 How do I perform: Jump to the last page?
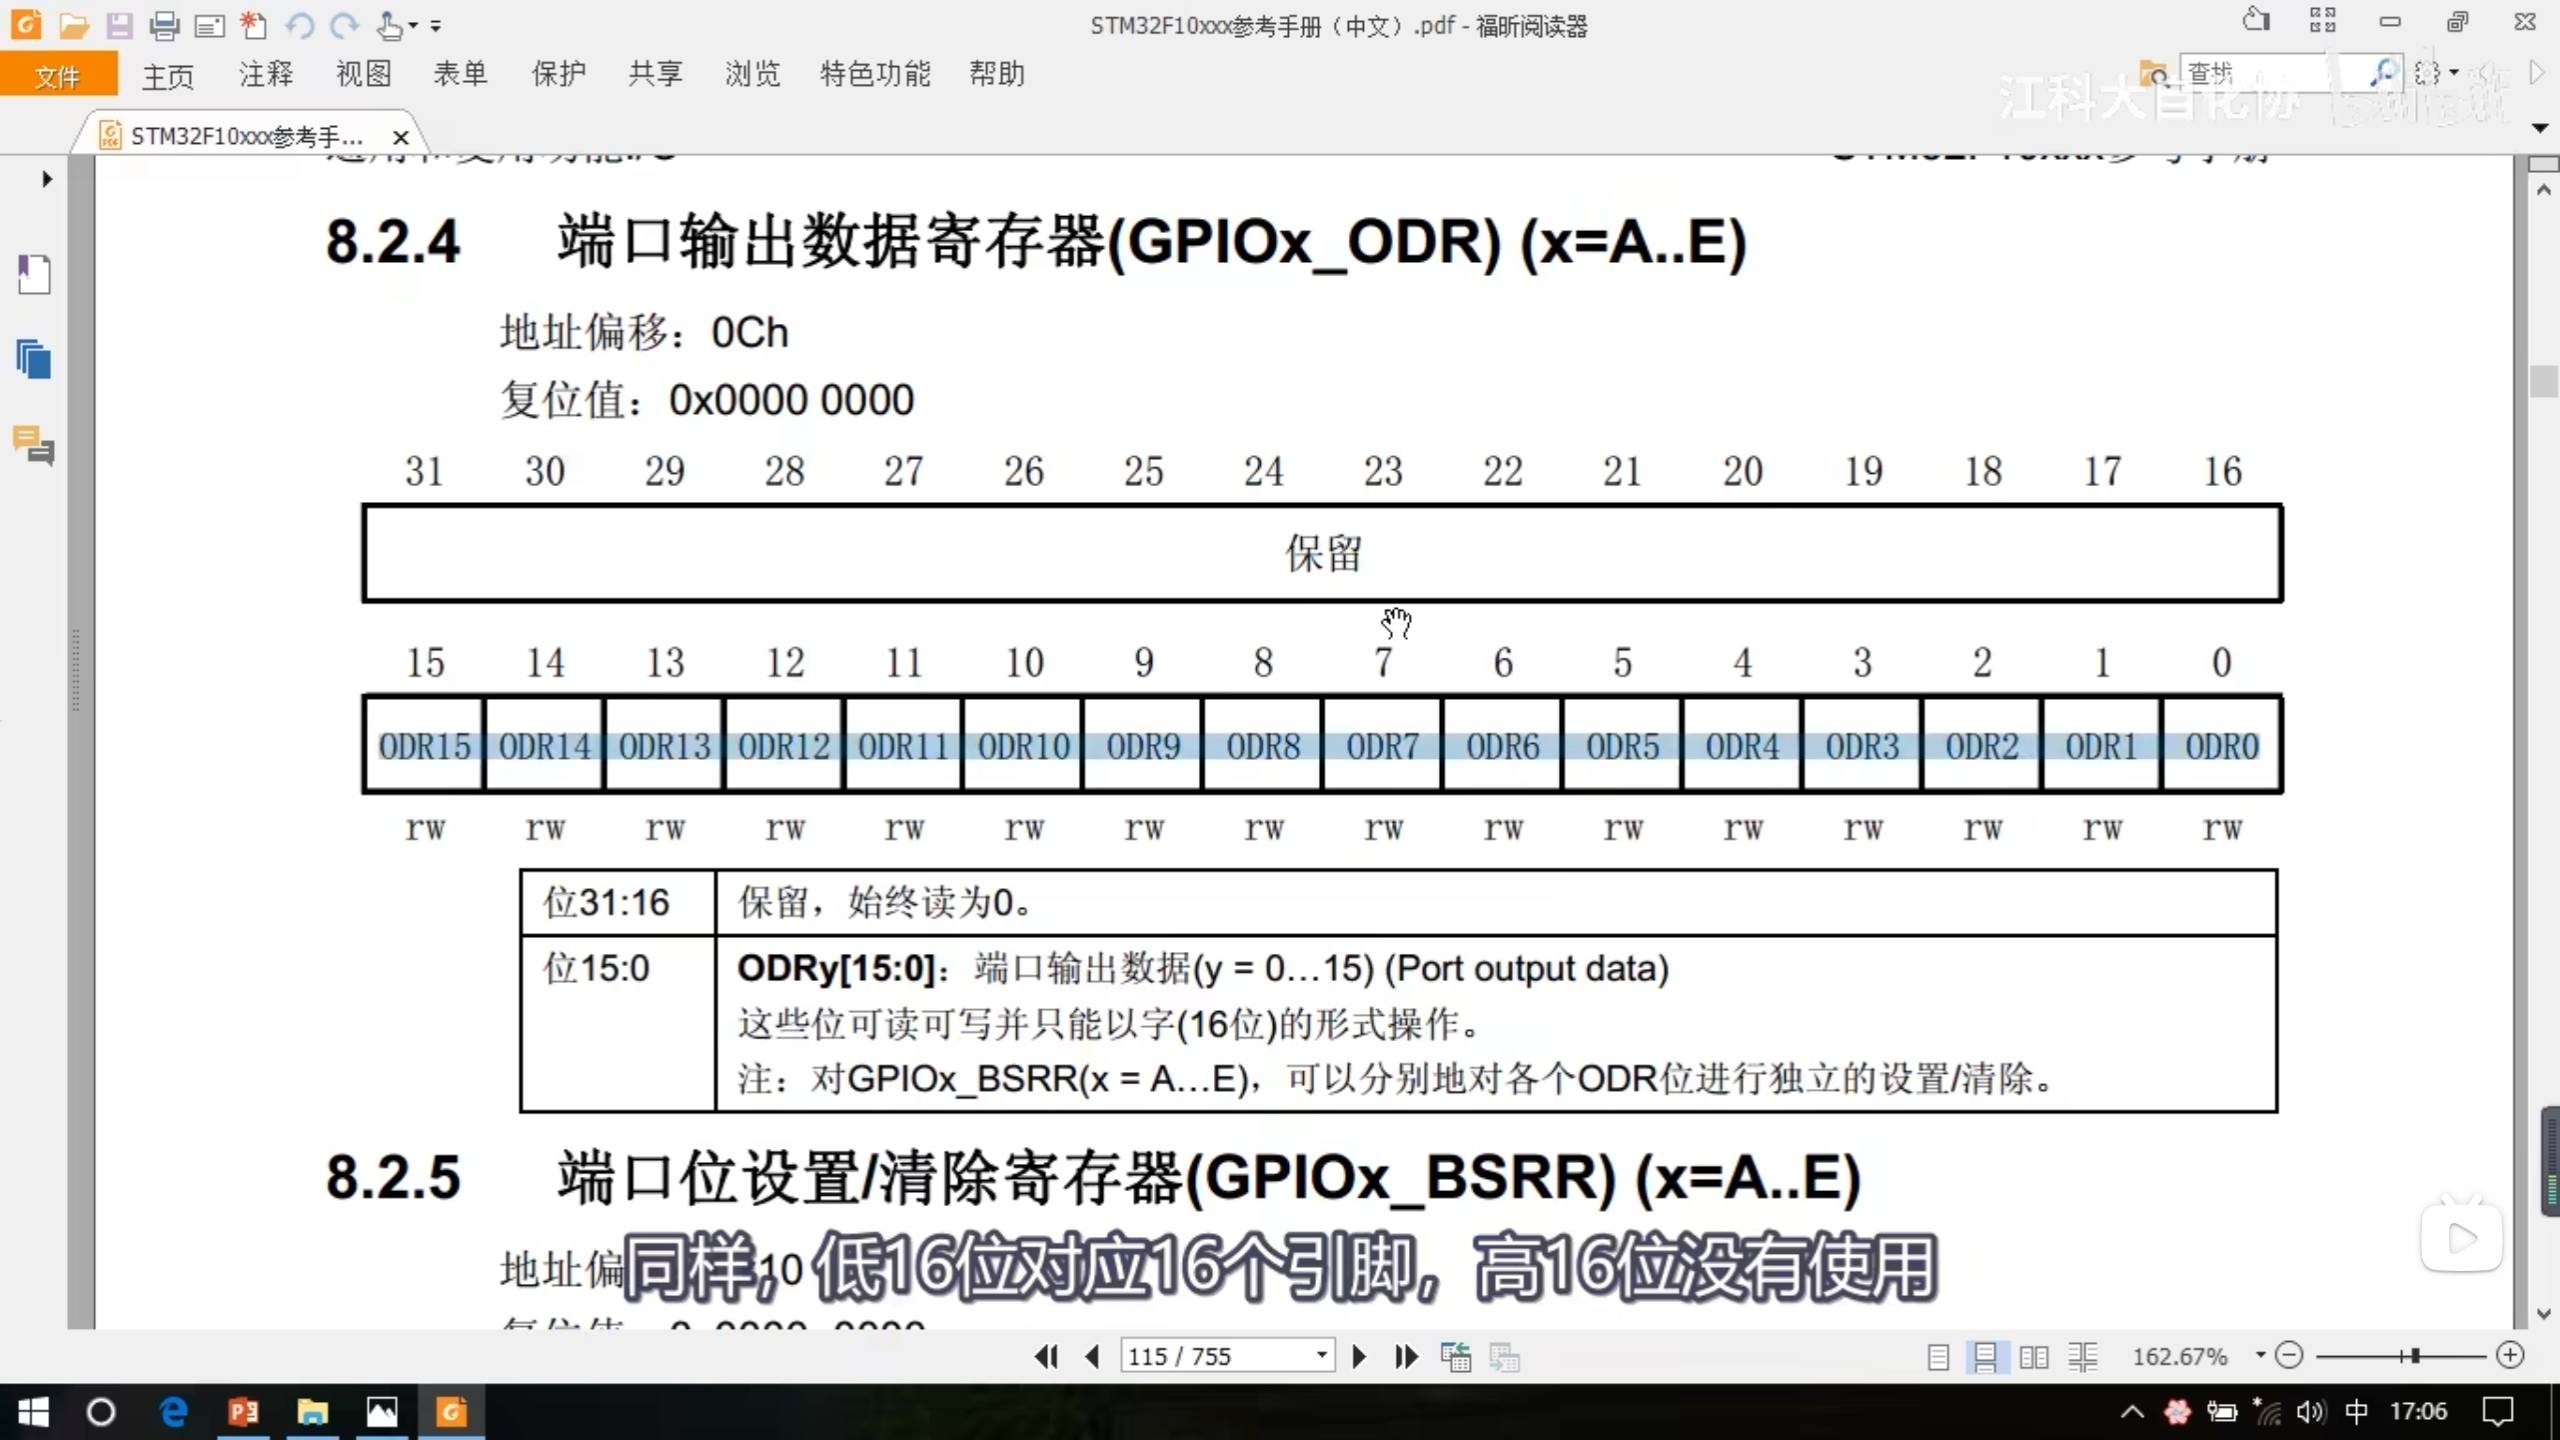pyautogui.click(x=1406, y=1356)
